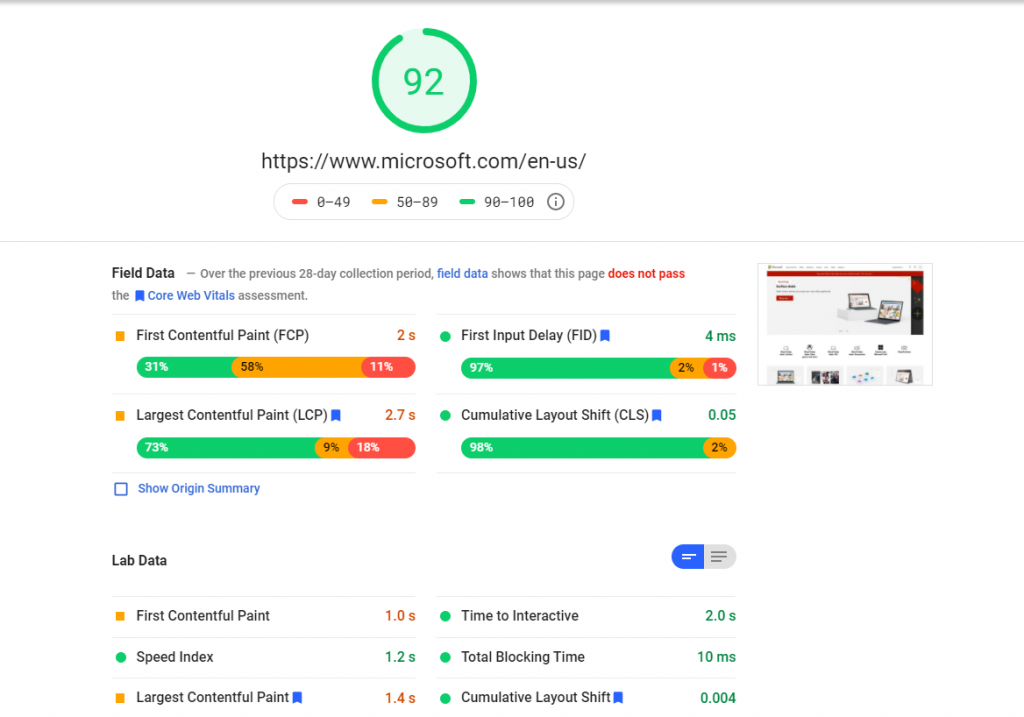Click the orange 50–89 legend marker

point(379,202)
